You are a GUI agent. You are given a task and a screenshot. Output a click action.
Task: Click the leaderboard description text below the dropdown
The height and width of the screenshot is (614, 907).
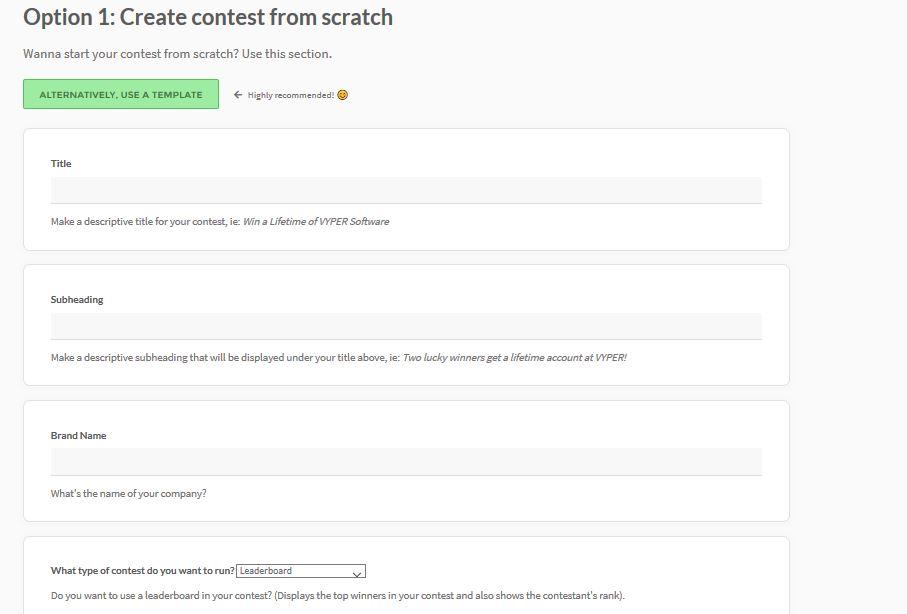coord(337,595)
